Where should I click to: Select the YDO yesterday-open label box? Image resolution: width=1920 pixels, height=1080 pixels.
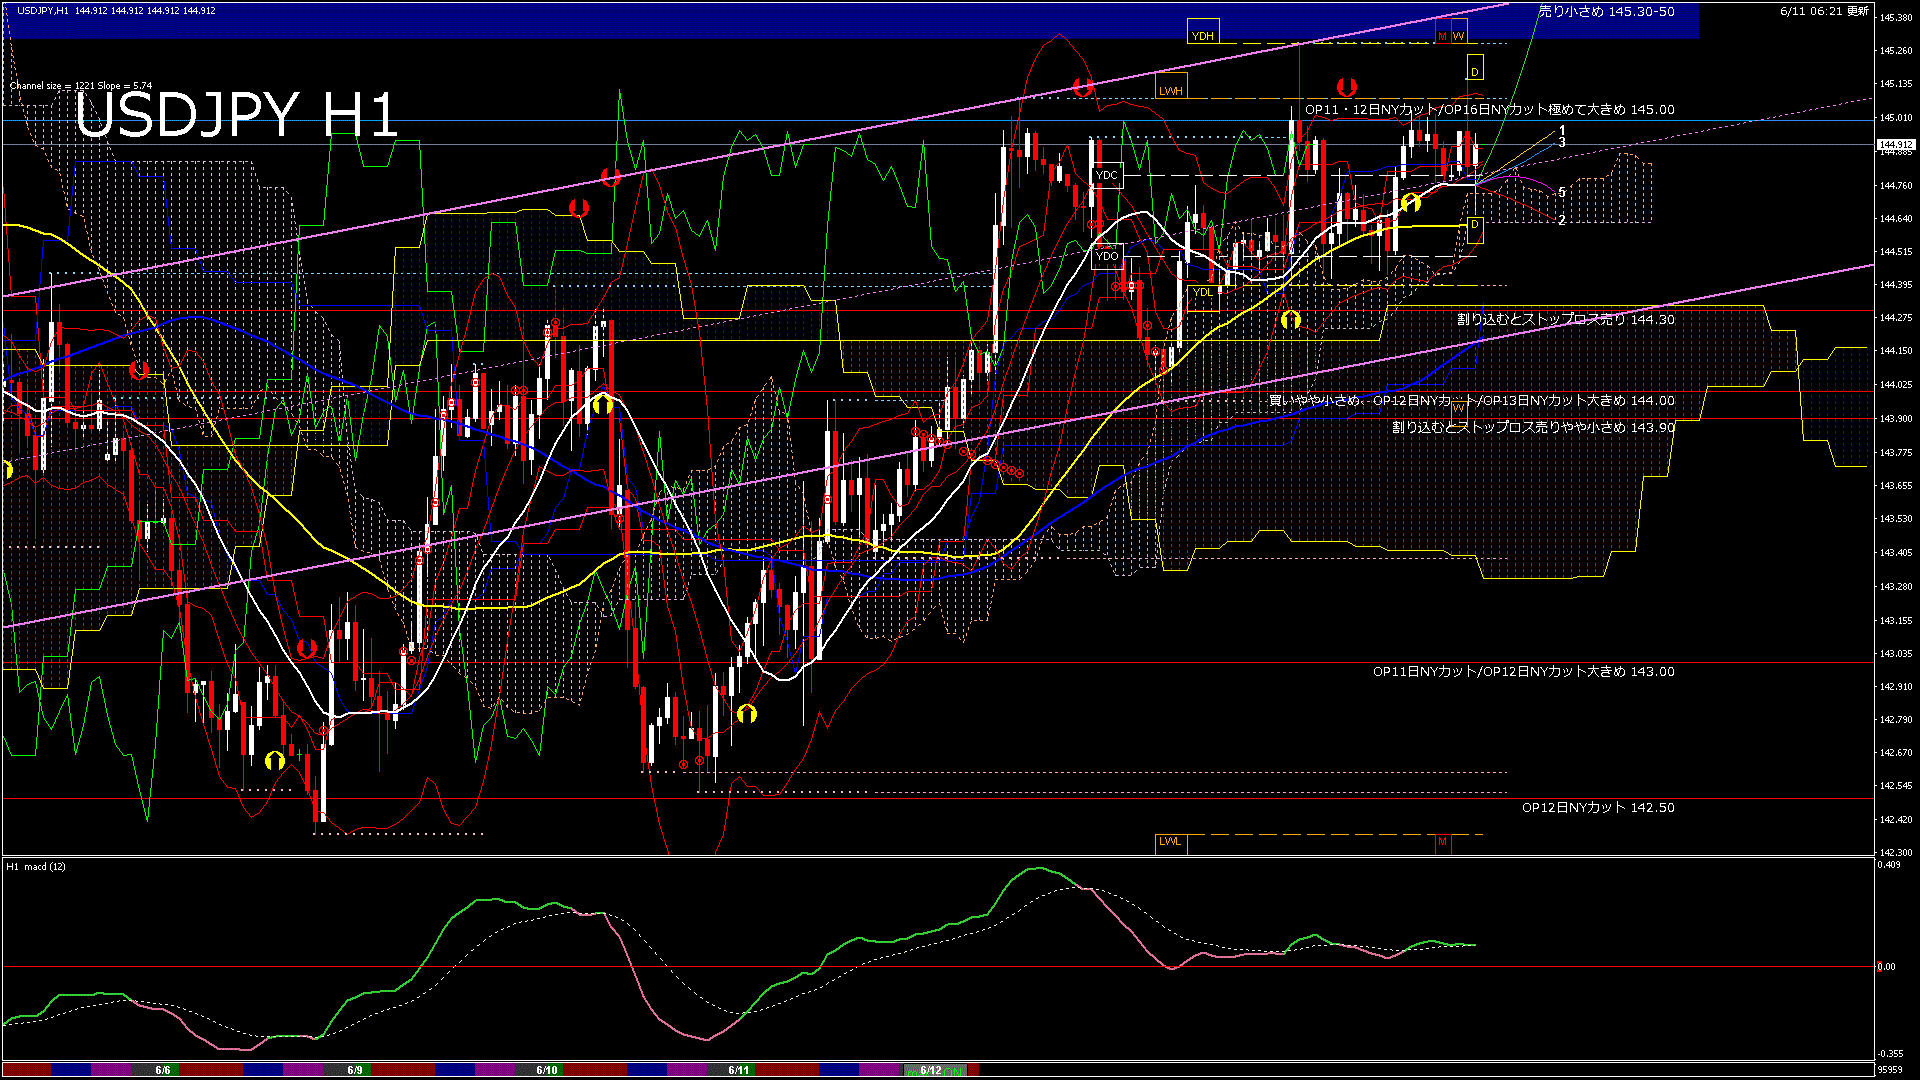pos(1107,256)
